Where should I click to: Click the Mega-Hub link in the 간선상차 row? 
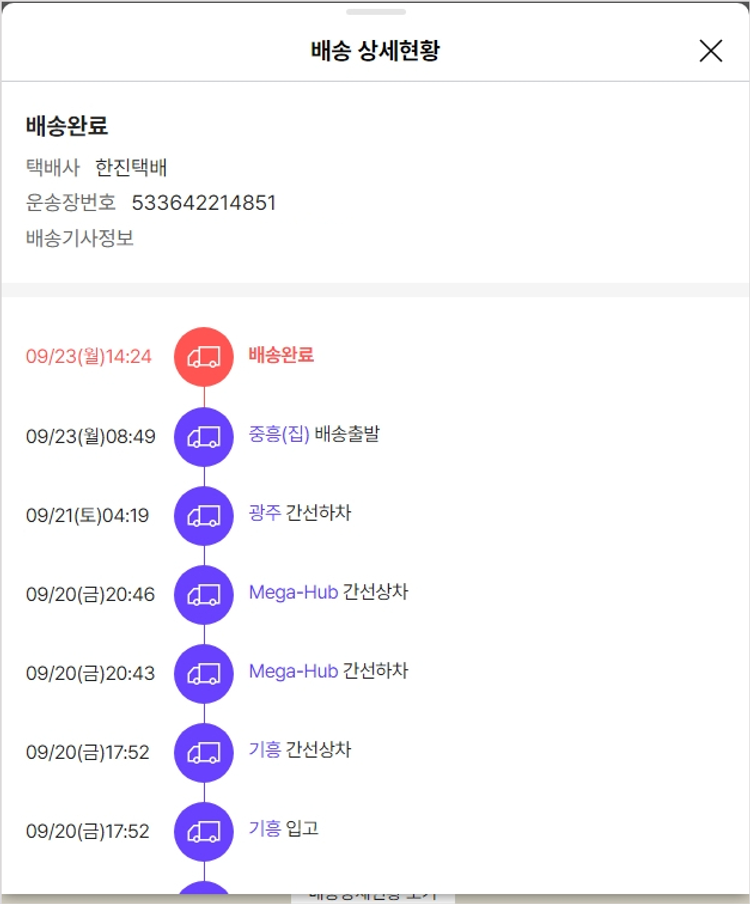pyautogui.click(x=293, y=592)
